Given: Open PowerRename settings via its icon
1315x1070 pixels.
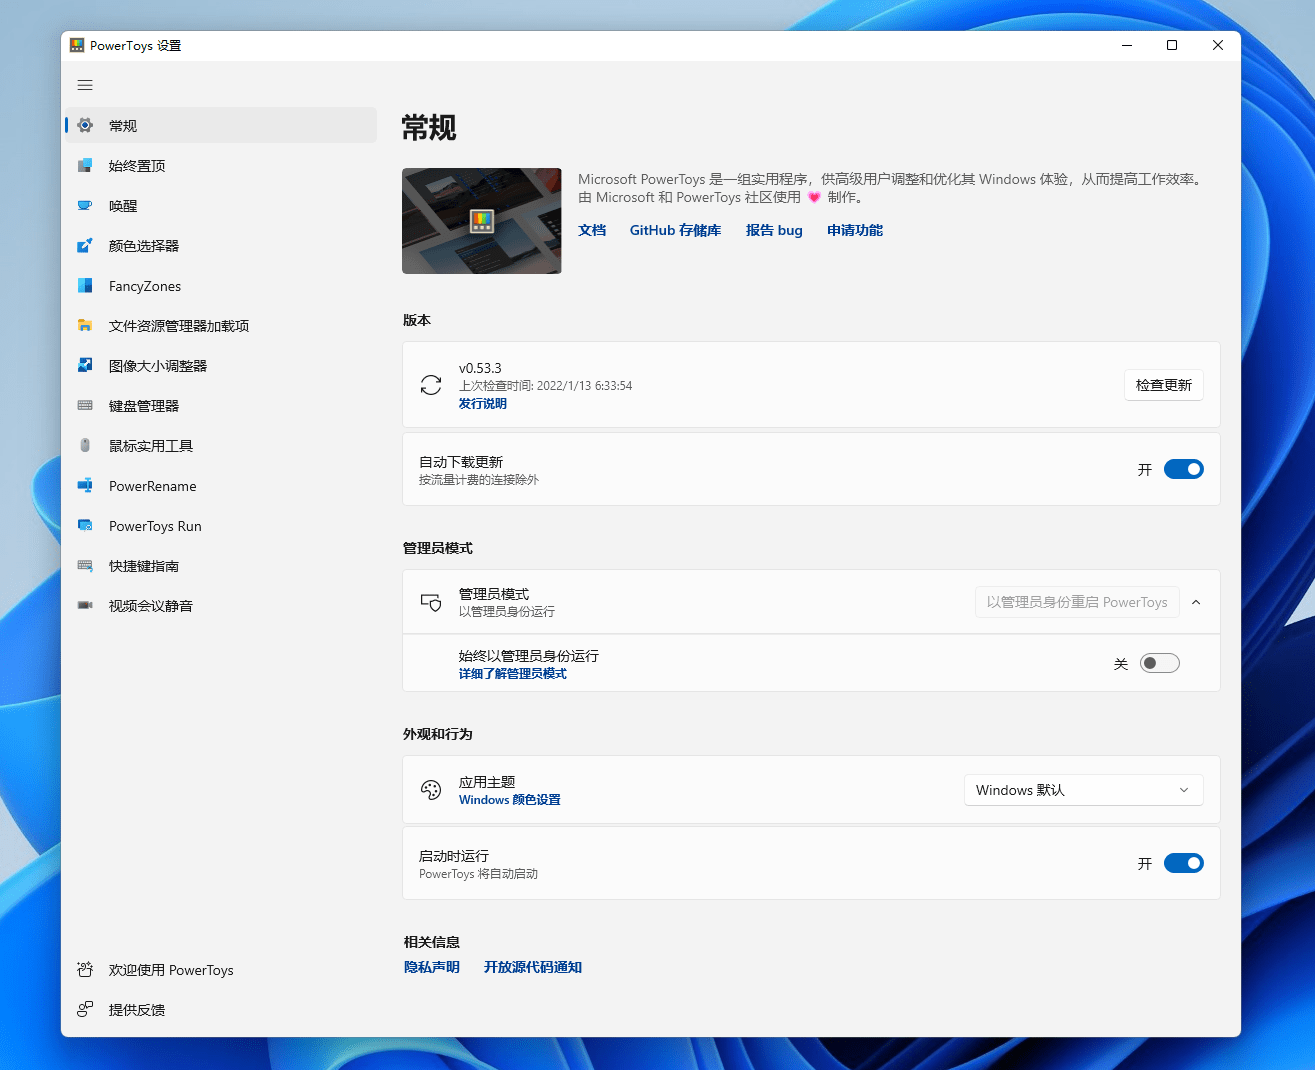Looking at the screenshot, I should tap(85, 485).
